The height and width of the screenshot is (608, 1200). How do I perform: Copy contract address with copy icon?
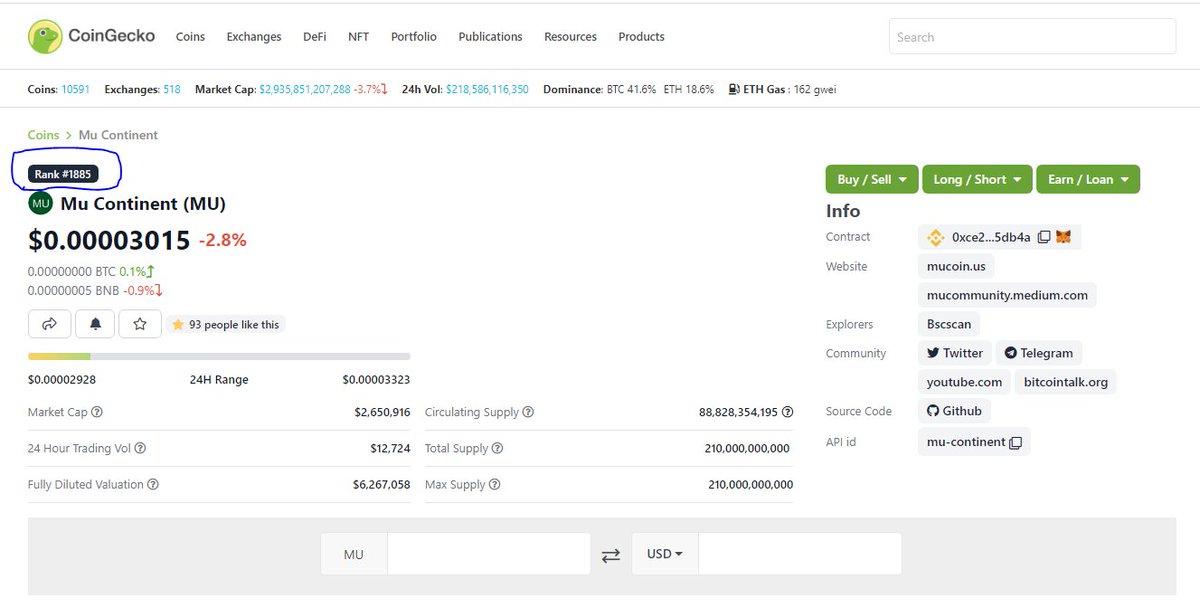pyautogui.click(x=1044, y=237)
